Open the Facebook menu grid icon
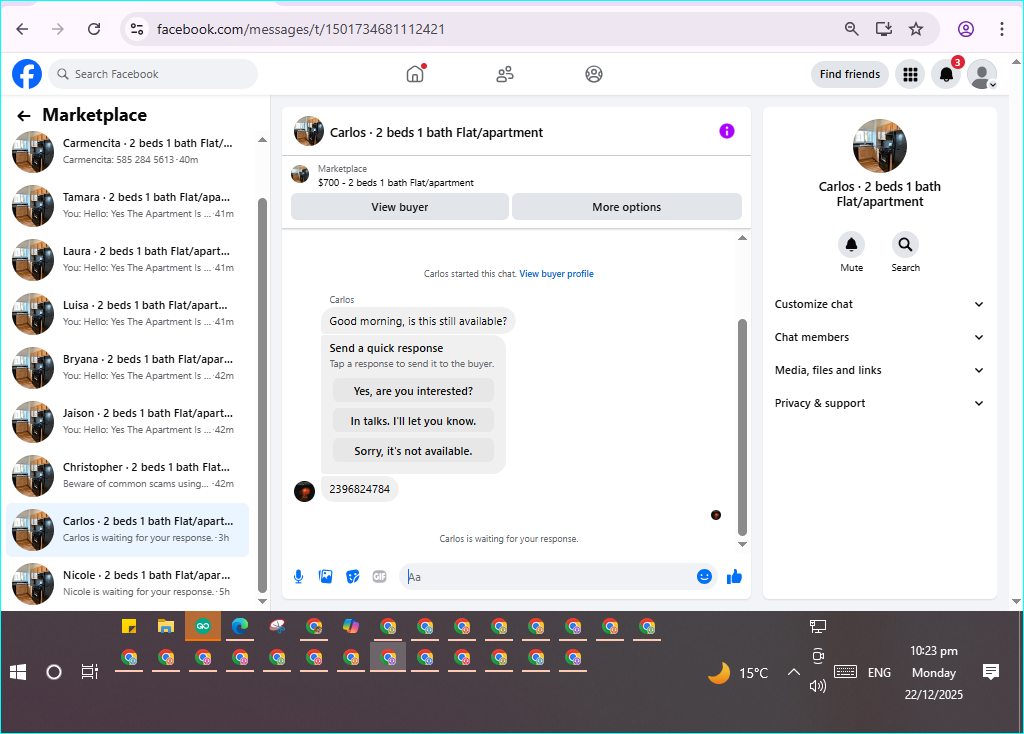1024x734 pixels. tap(910, 74)
